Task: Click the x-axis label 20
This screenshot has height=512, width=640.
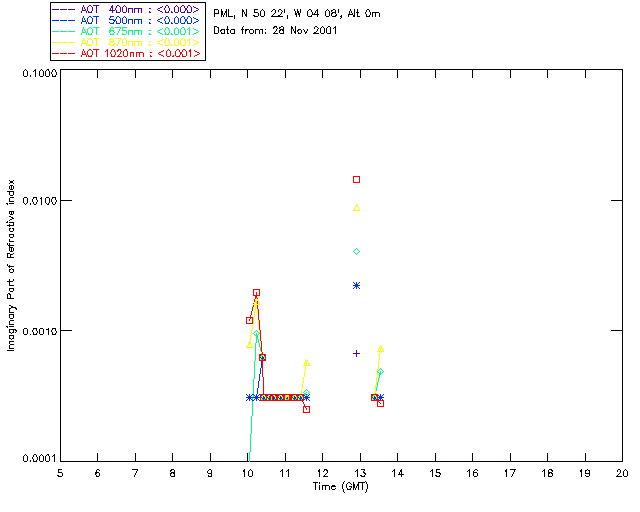Action: pyautogui.click(x=622, y=473)
